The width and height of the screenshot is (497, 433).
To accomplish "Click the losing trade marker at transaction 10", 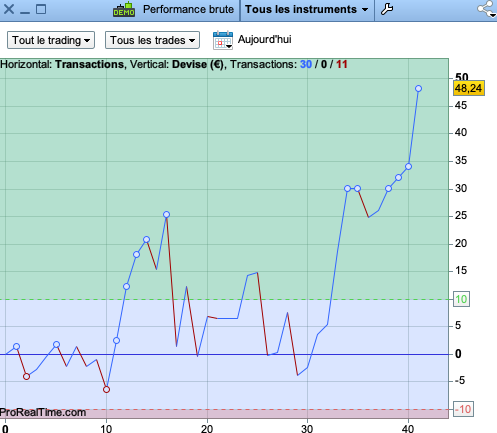I will [106, 389].
